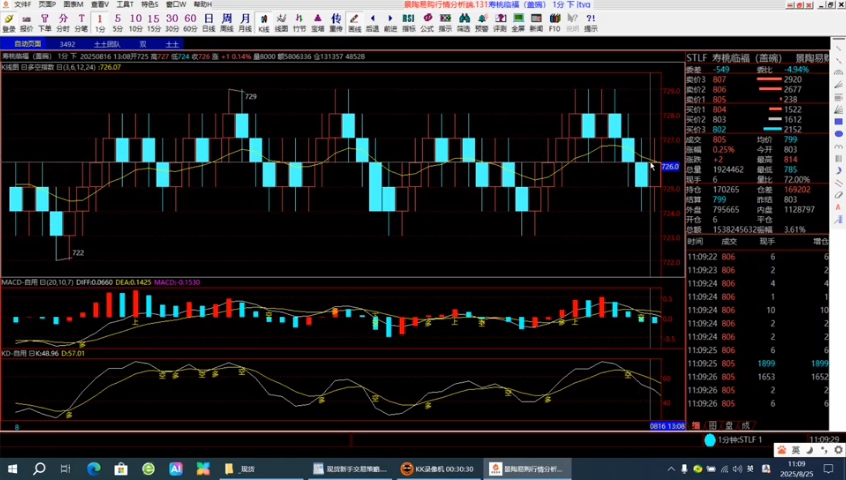Select the 30分 thirty-minute period
Image resolution: width=846 pixels, height=480 pixels.
coord(172,23)
